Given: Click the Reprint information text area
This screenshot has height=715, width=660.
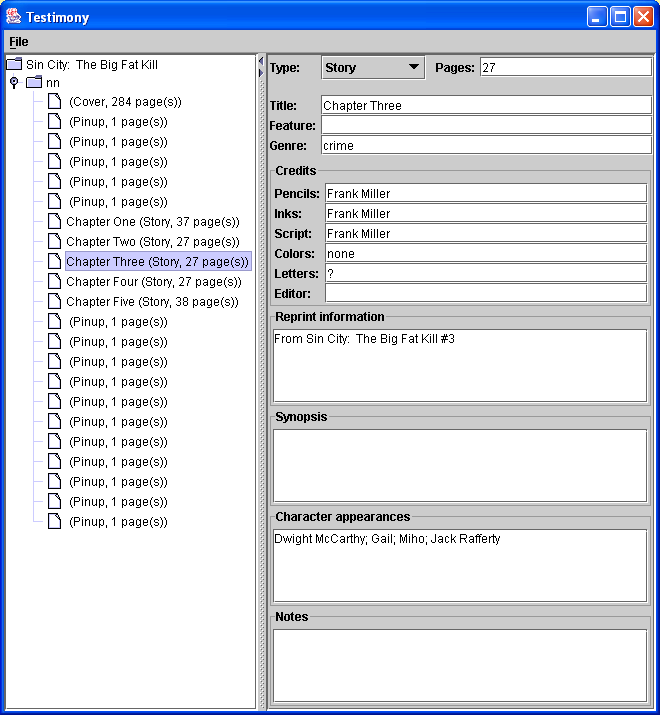Looking at the screenshot, I should click(460, 365).
